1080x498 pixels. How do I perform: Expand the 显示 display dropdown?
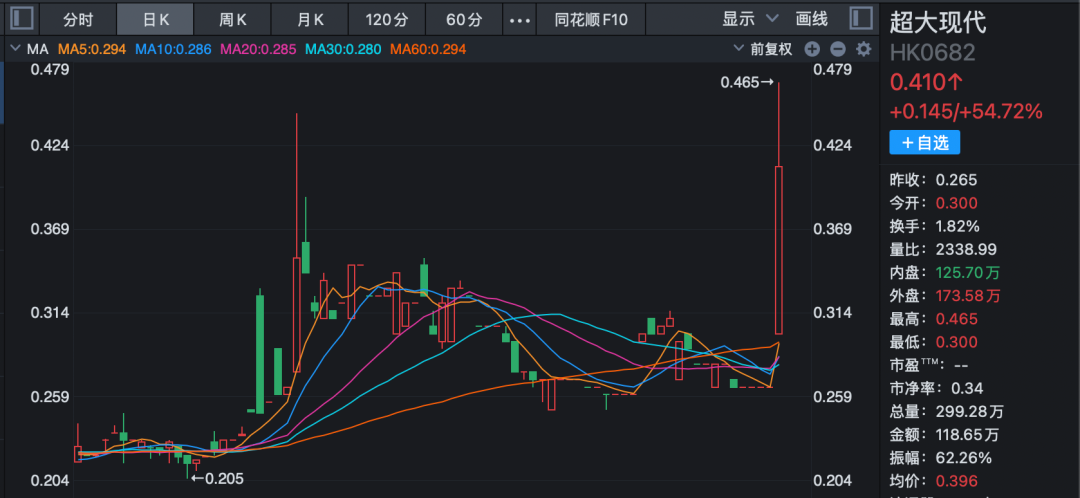click(x=750, y=19)
